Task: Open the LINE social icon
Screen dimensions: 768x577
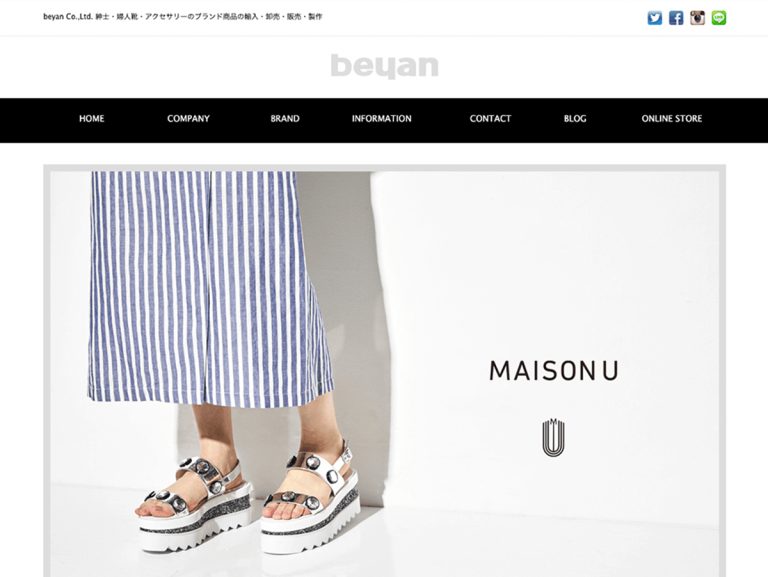Action: [x=719, y=18]
